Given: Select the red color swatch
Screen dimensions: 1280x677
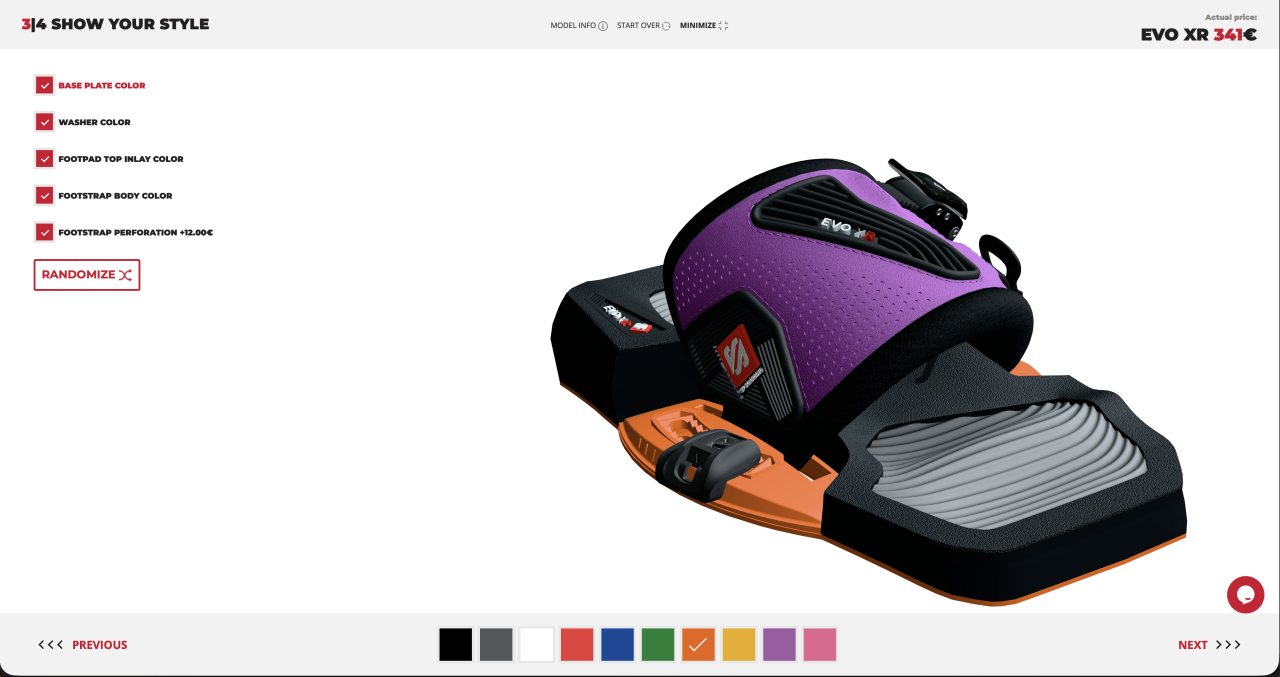Looking at the screenshot, I should (x=577, y=645).
